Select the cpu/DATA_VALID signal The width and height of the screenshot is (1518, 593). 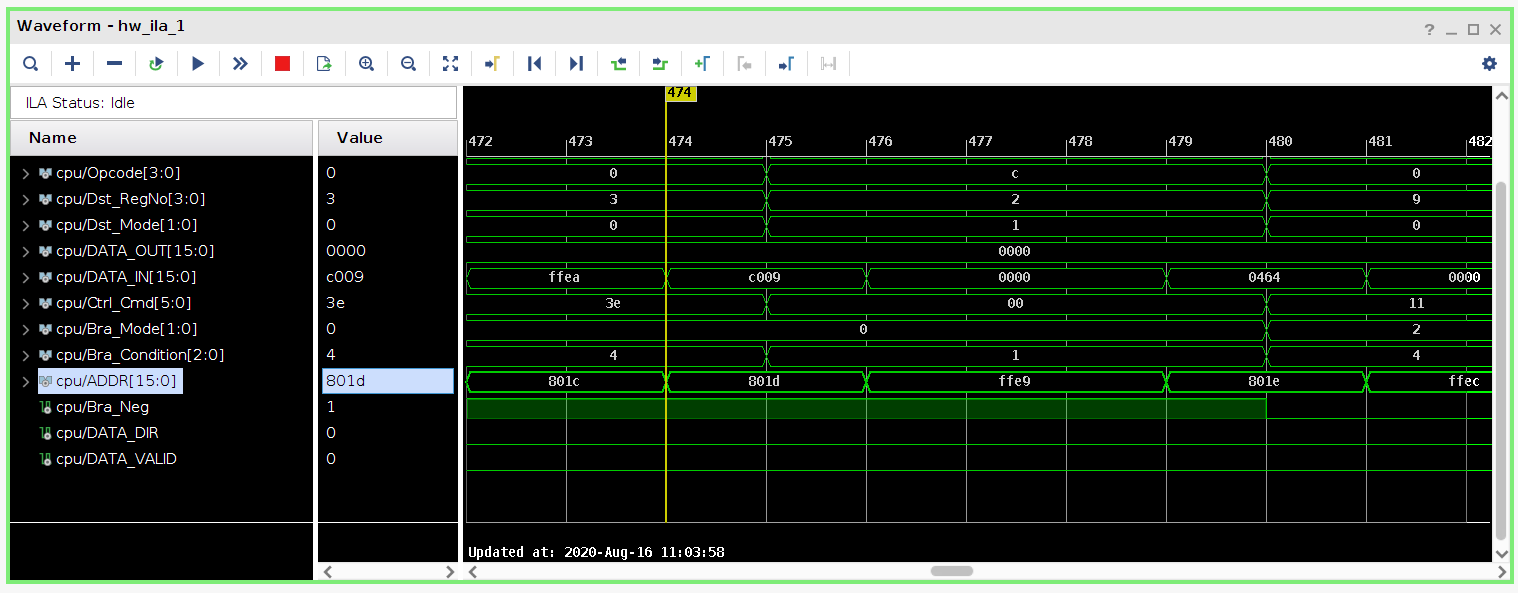click(116, 459)
